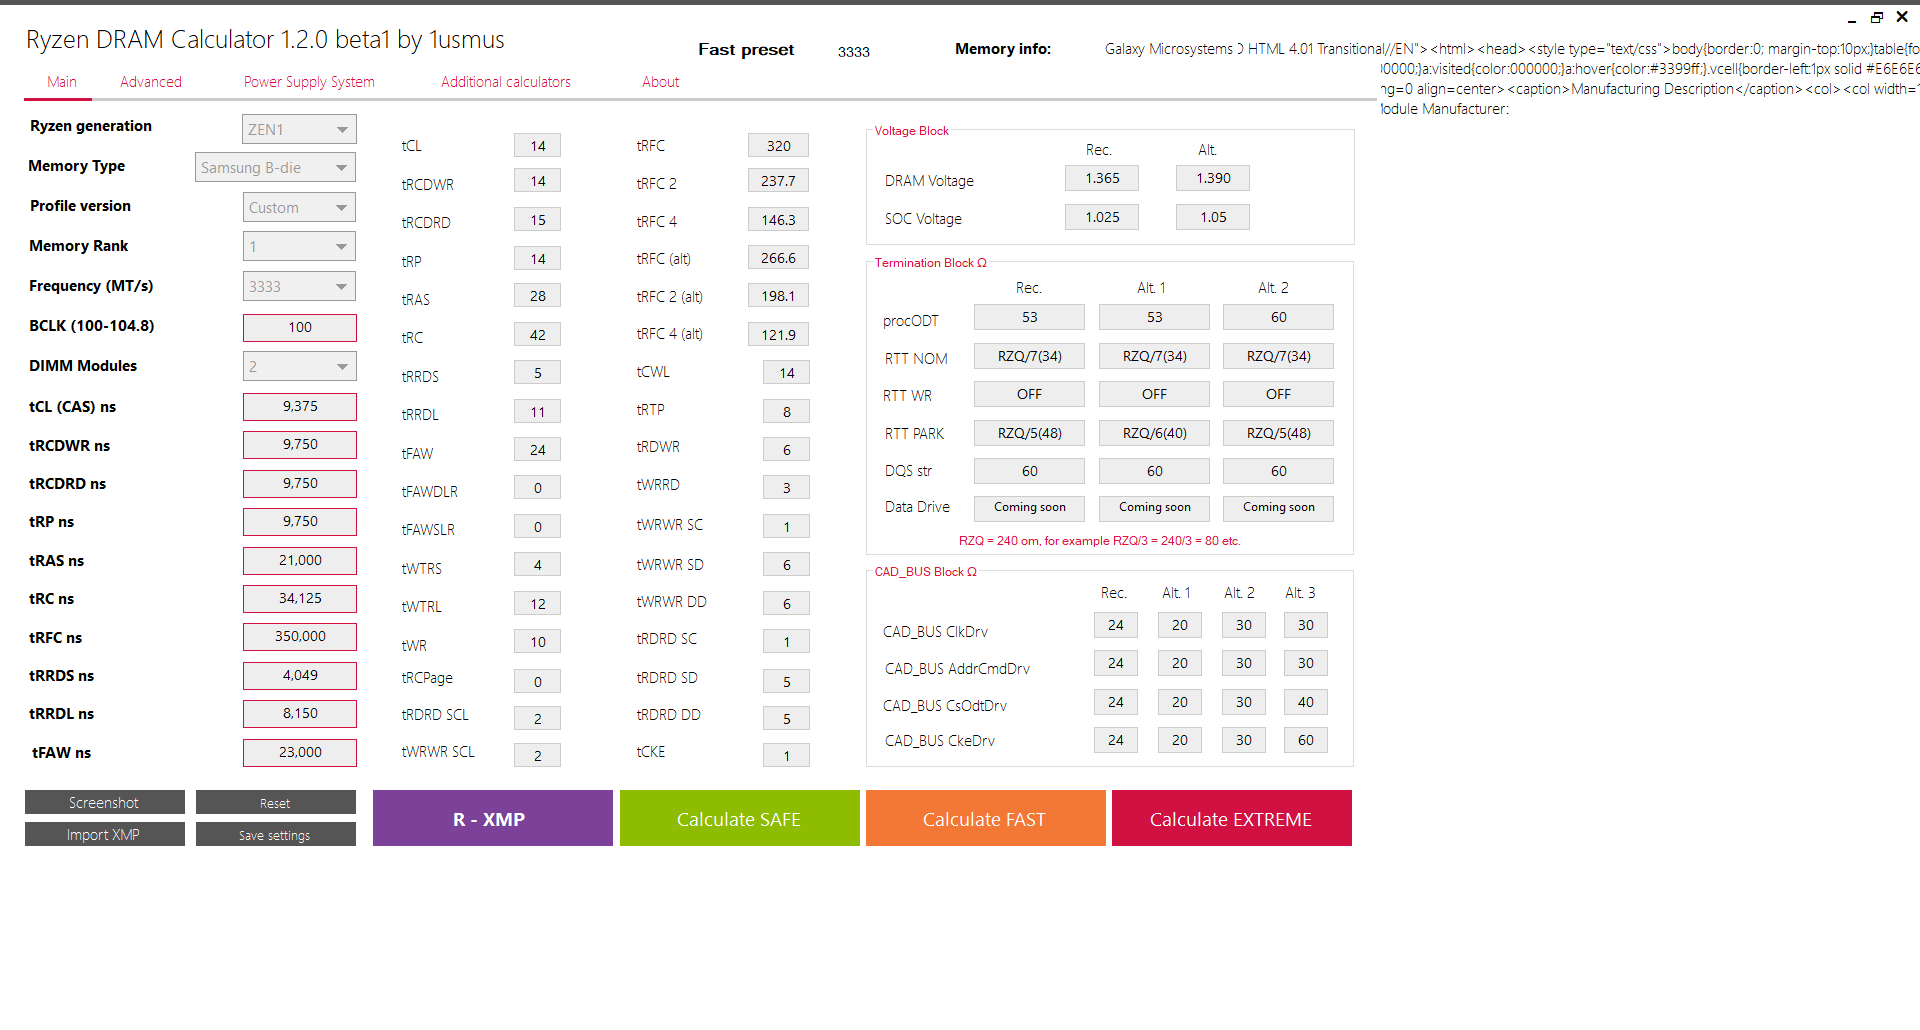The image size is (1920, 1030).
Task: Click RTT WR Alt. 1 value OFF
Action: tap(1154, 394)
